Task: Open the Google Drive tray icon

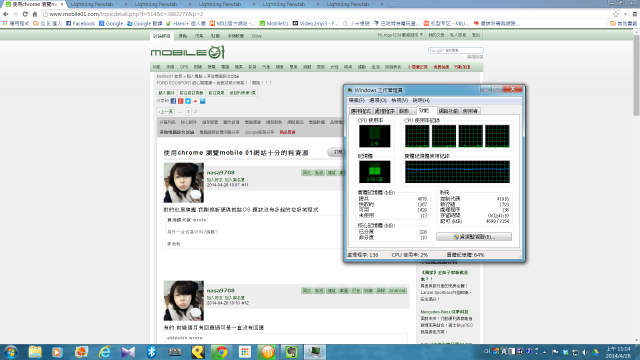Action: [x=596, y=352]
